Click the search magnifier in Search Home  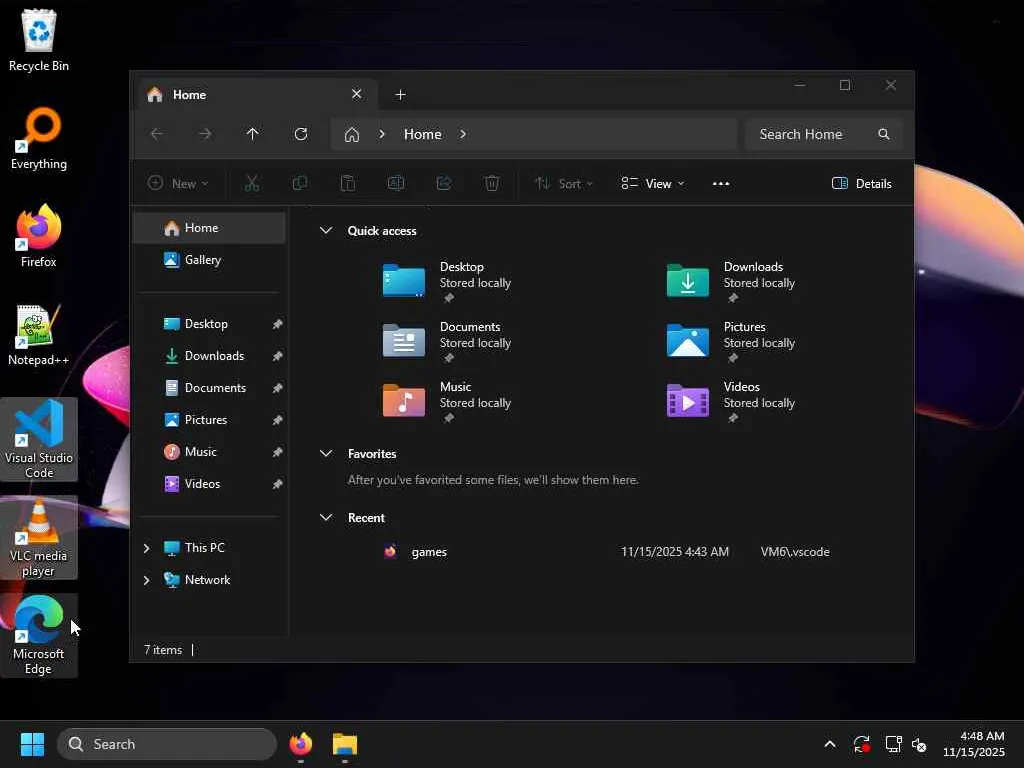click(x=884, y=134)
